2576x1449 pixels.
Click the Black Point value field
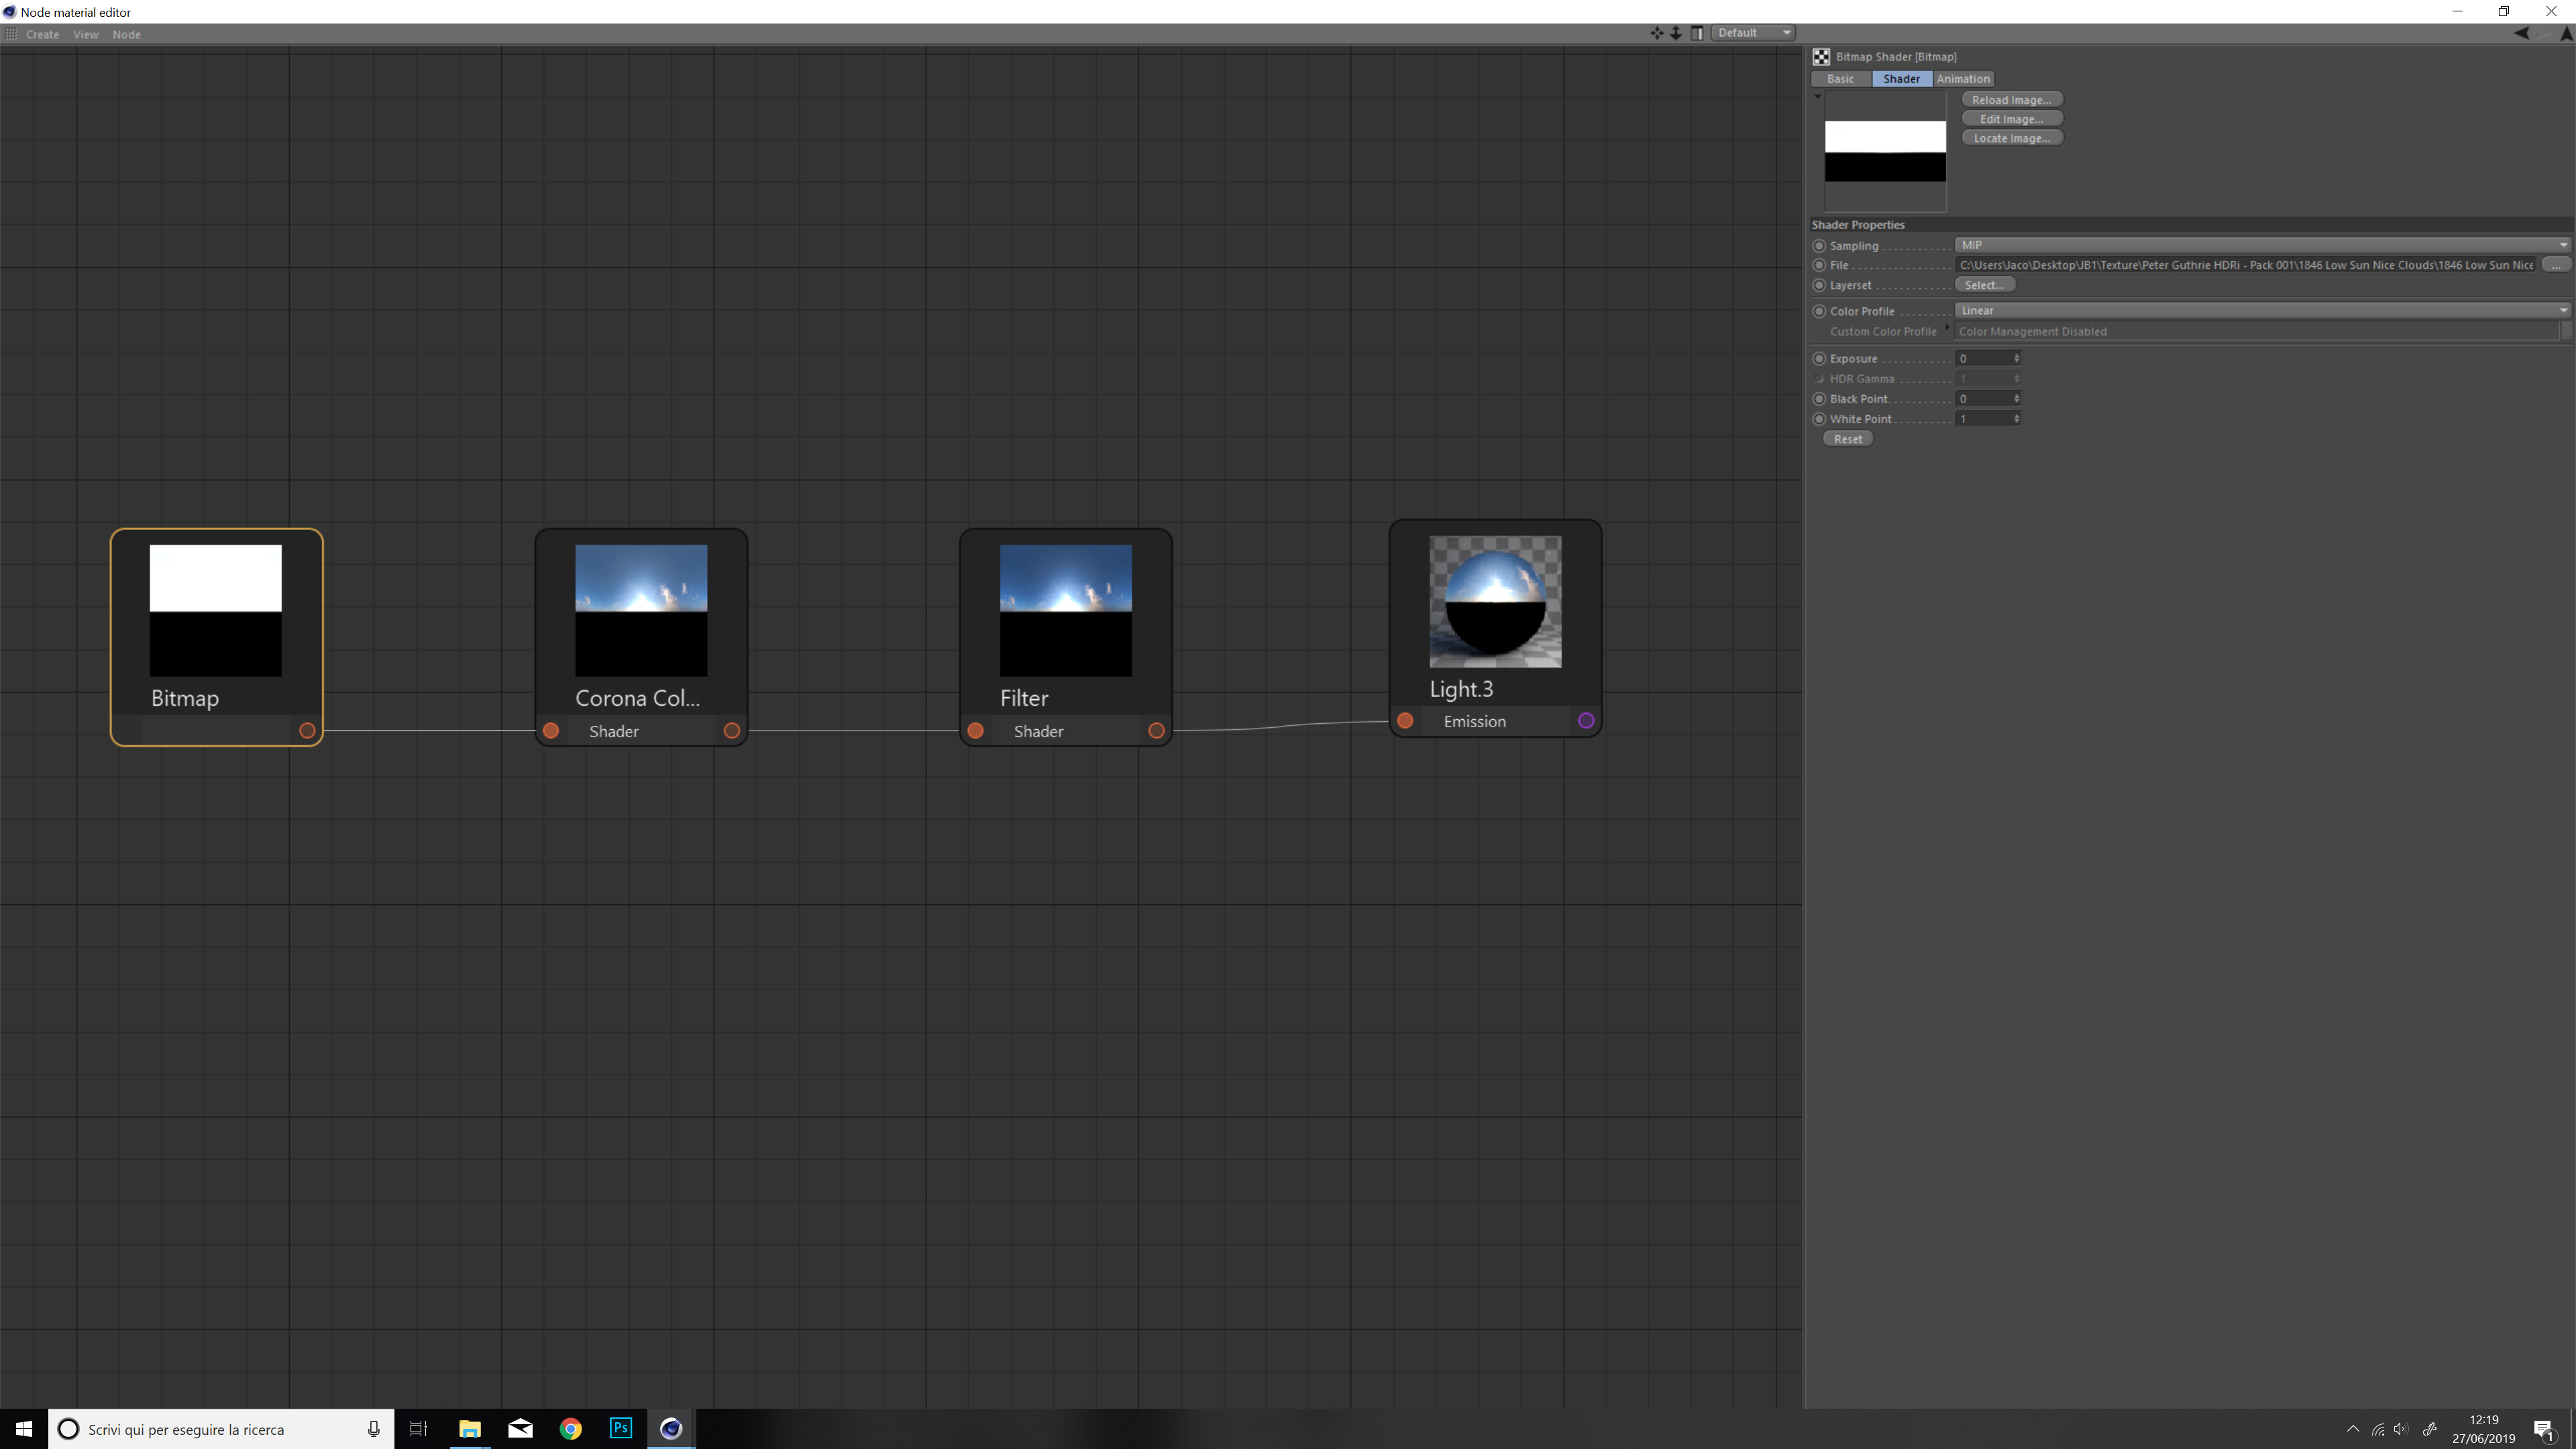tap(1984, 399)
